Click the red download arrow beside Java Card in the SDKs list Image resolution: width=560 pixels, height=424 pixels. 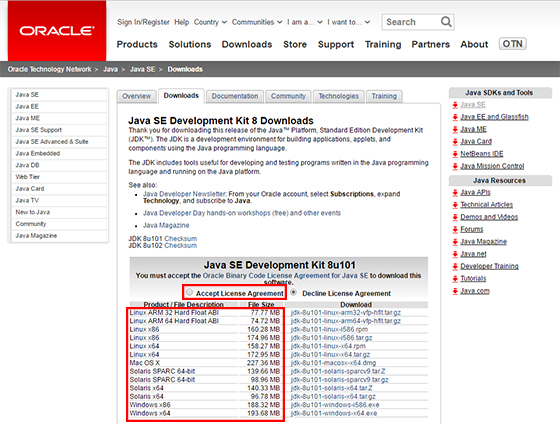click(455, 141)
